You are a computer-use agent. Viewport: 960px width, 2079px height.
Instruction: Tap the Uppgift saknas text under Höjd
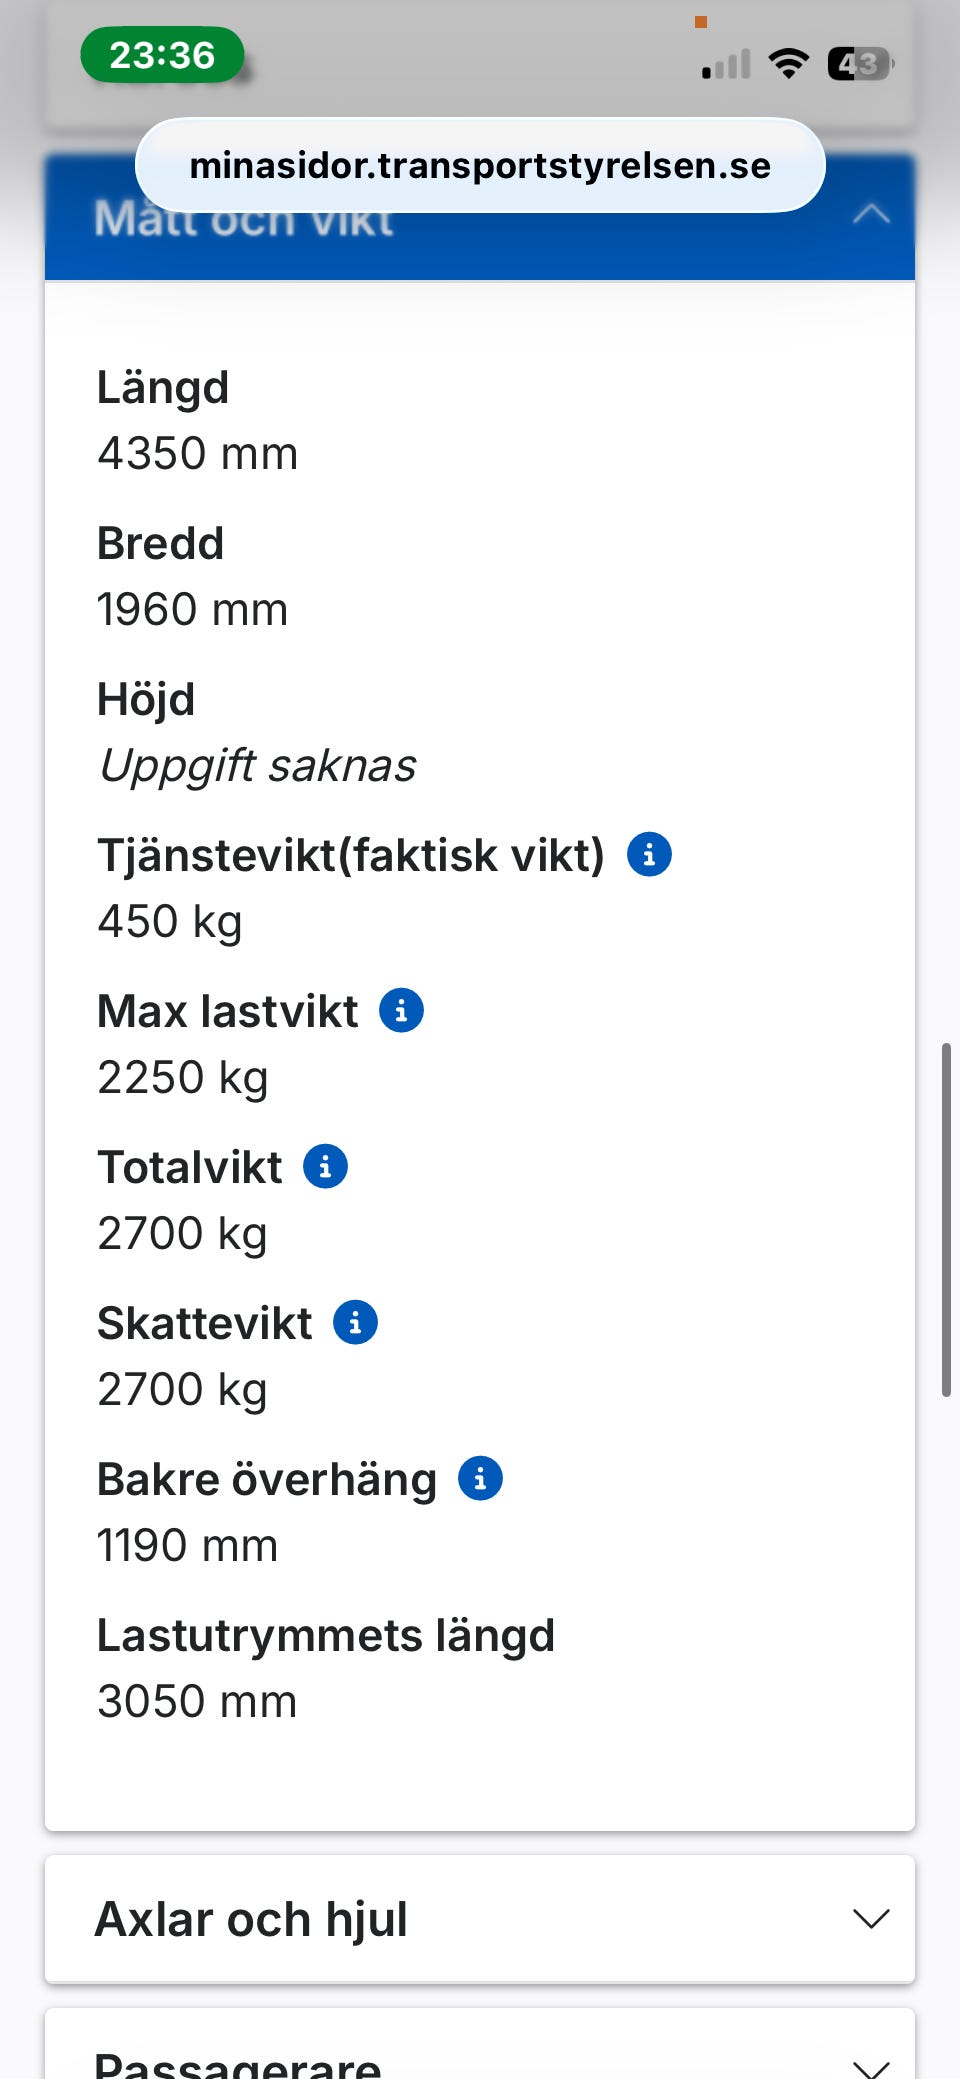(258, 766)
